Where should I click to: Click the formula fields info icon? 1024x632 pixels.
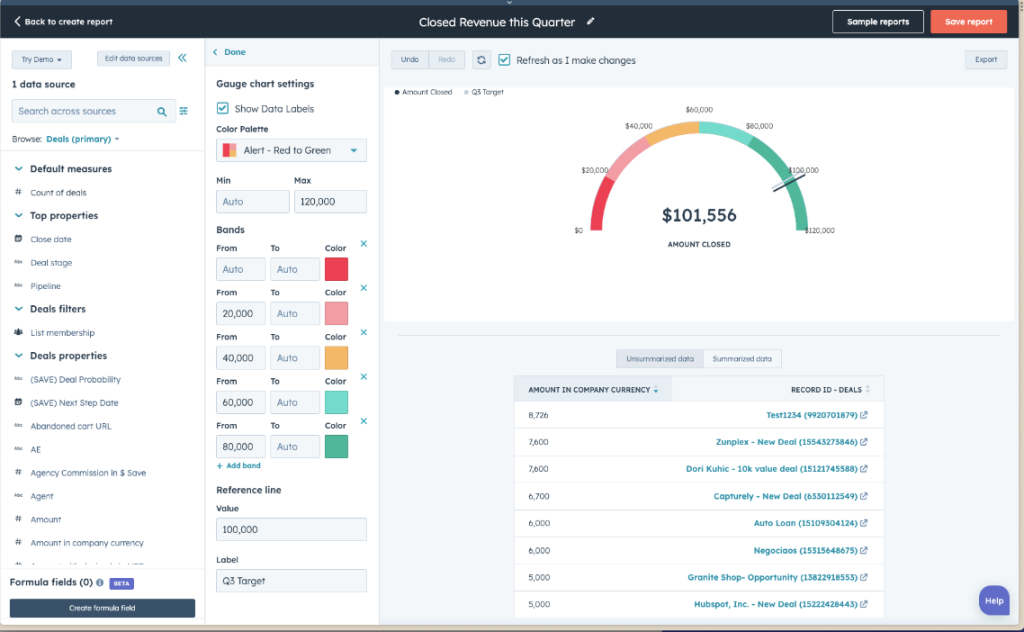(x=100, y=582)
